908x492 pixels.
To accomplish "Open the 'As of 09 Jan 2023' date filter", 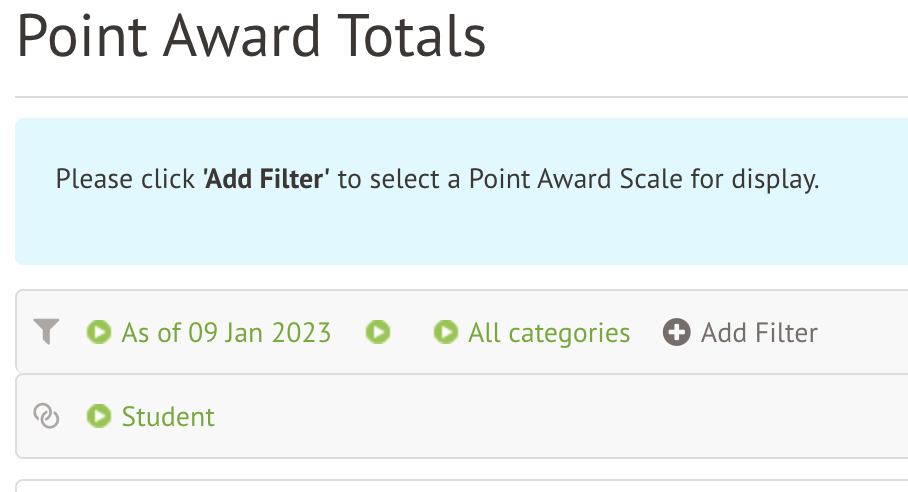I will [226, 332].
